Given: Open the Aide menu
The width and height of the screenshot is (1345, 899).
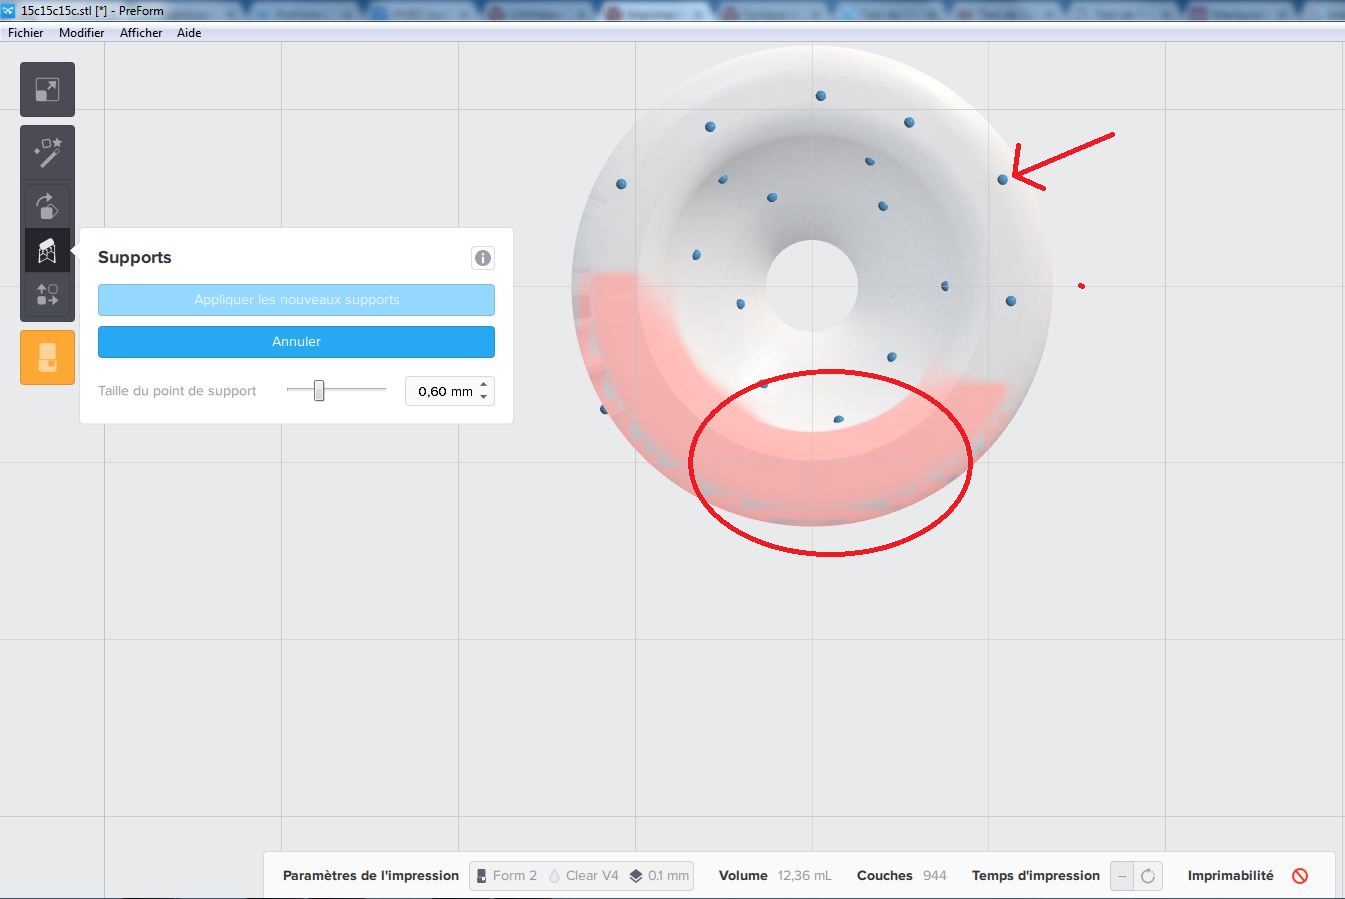Looking at the screenshot, I should point(189,33).
